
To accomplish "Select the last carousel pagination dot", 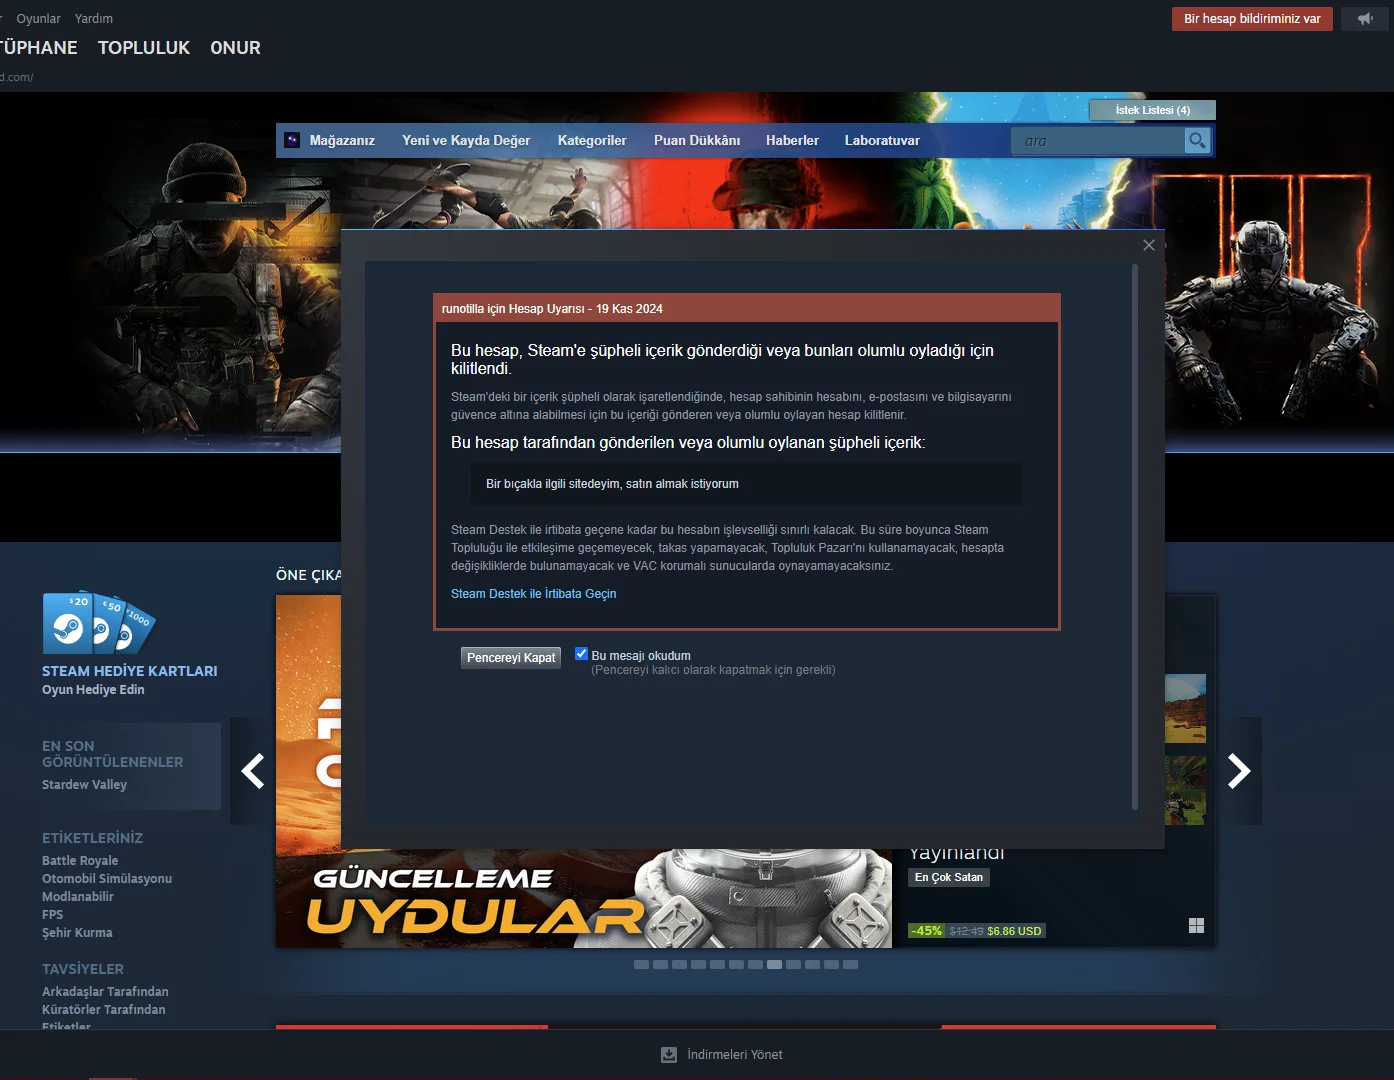I will [850, 965].
